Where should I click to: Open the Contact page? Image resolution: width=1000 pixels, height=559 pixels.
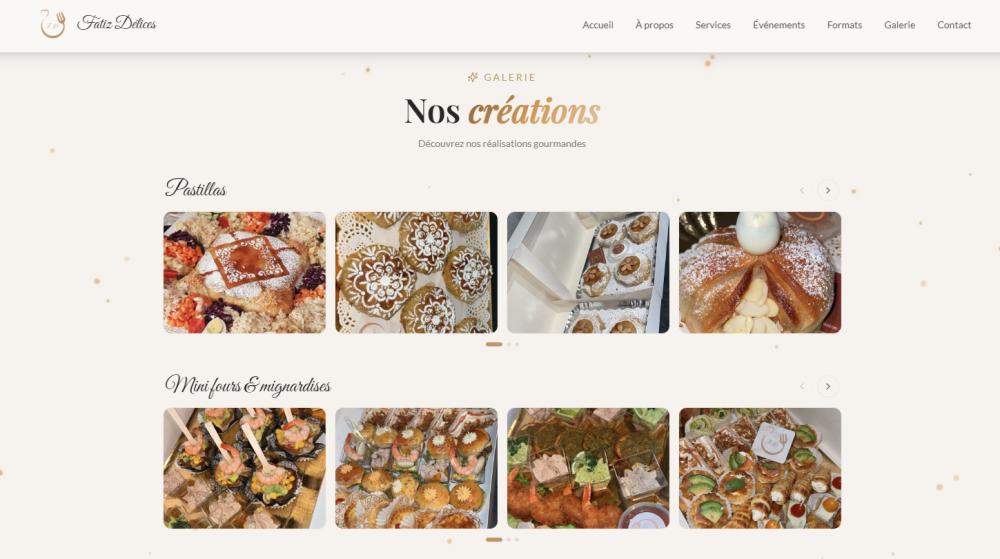tap(954, 25)
